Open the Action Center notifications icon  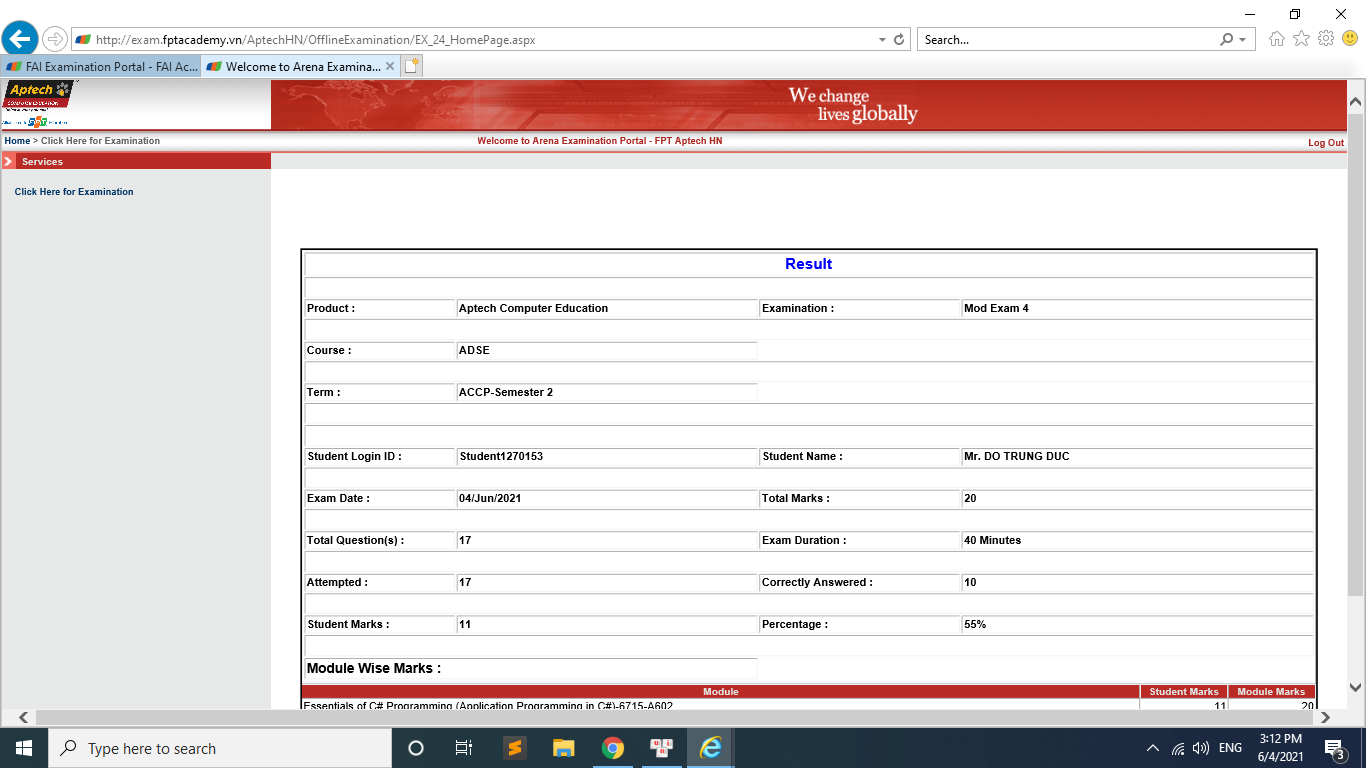[1335, 748]
